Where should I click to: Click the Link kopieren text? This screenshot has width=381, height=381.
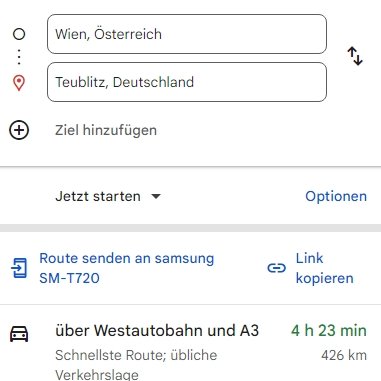(x=325, y=268)
